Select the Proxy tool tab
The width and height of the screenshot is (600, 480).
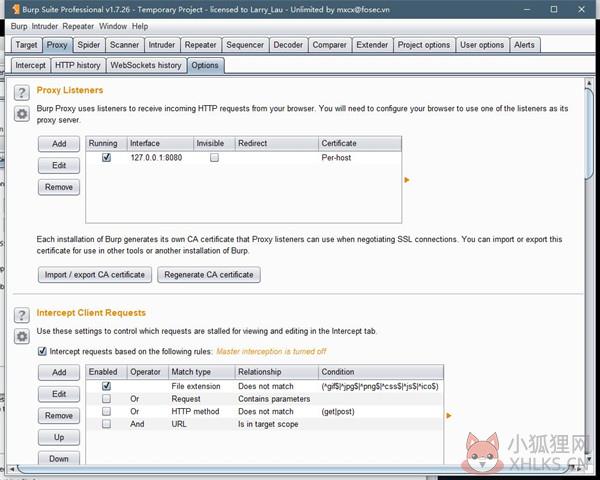57,45
